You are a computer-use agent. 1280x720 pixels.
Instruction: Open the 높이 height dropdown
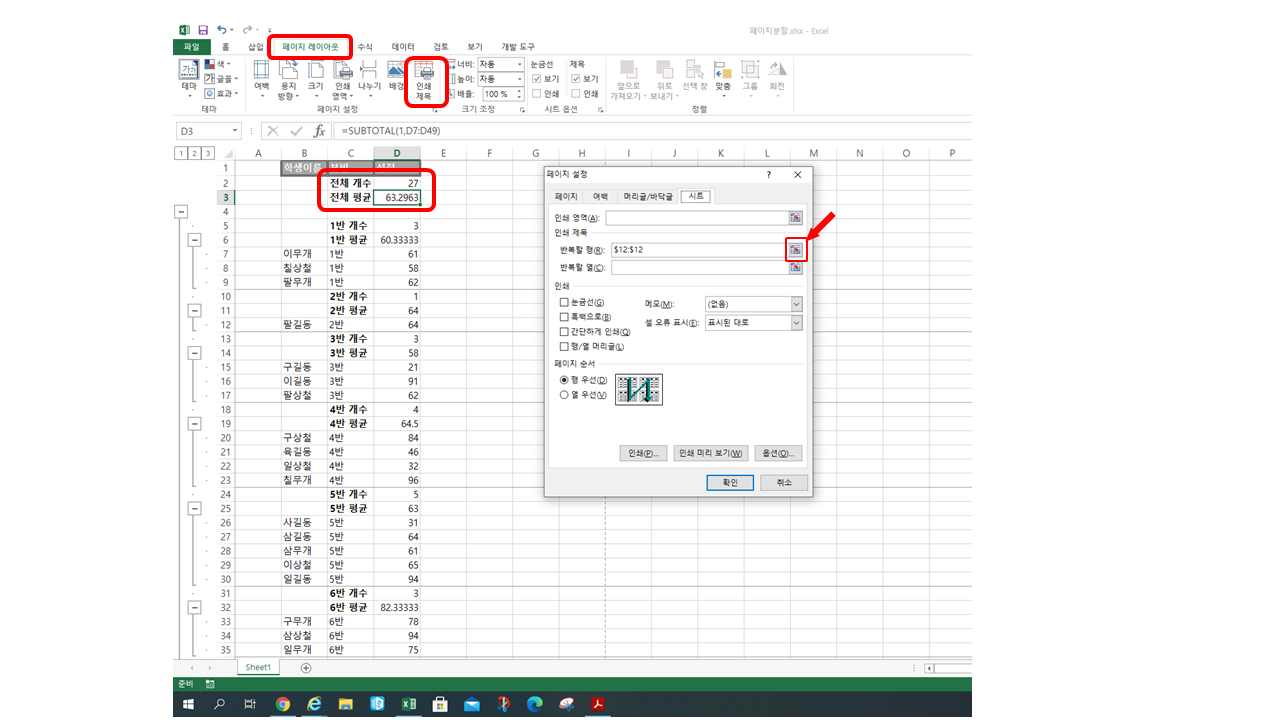pos(519,79)
